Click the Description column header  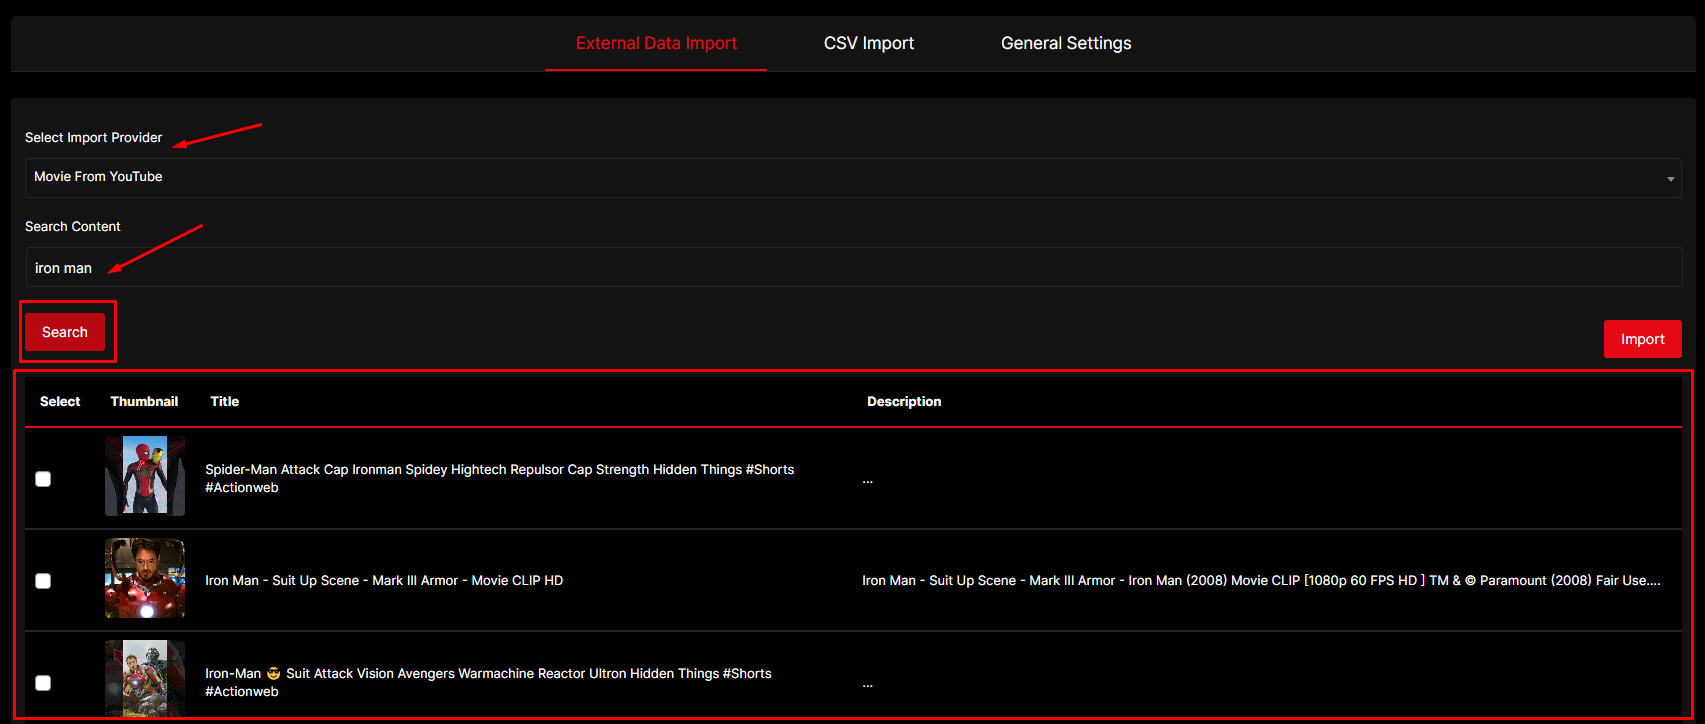tap(904, 401)
